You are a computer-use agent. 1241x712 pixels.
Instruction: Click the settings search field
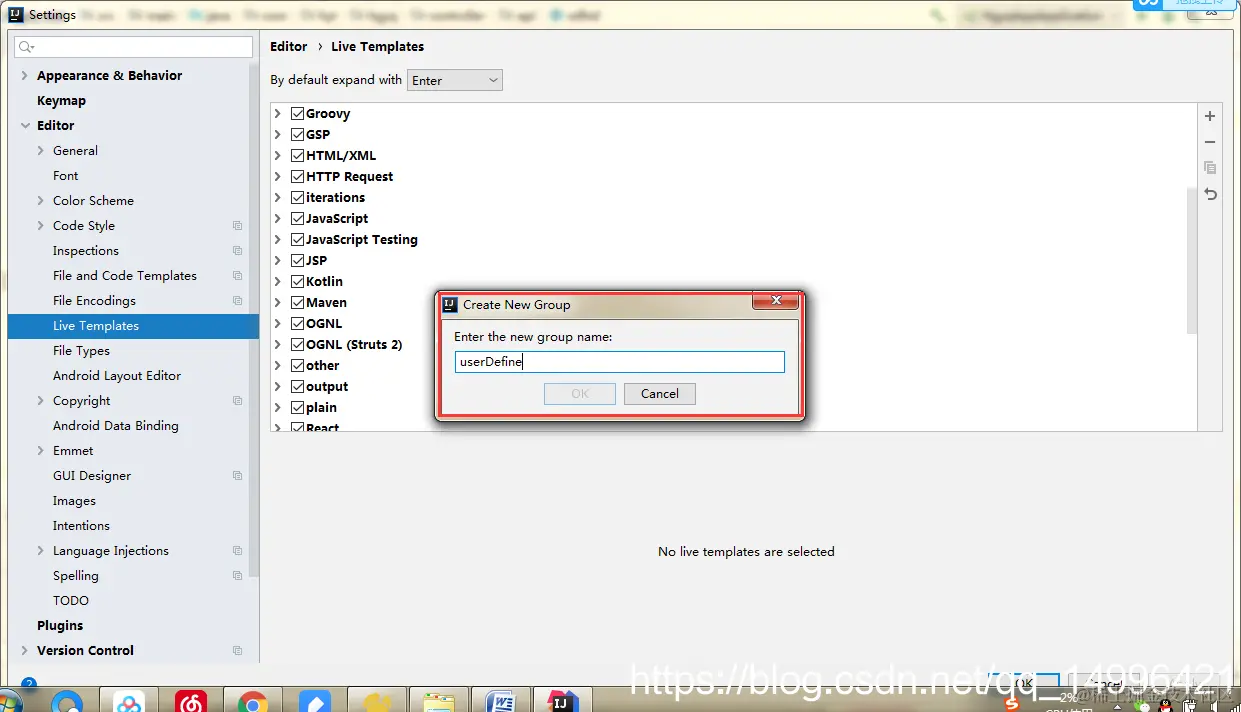point(134,47)
